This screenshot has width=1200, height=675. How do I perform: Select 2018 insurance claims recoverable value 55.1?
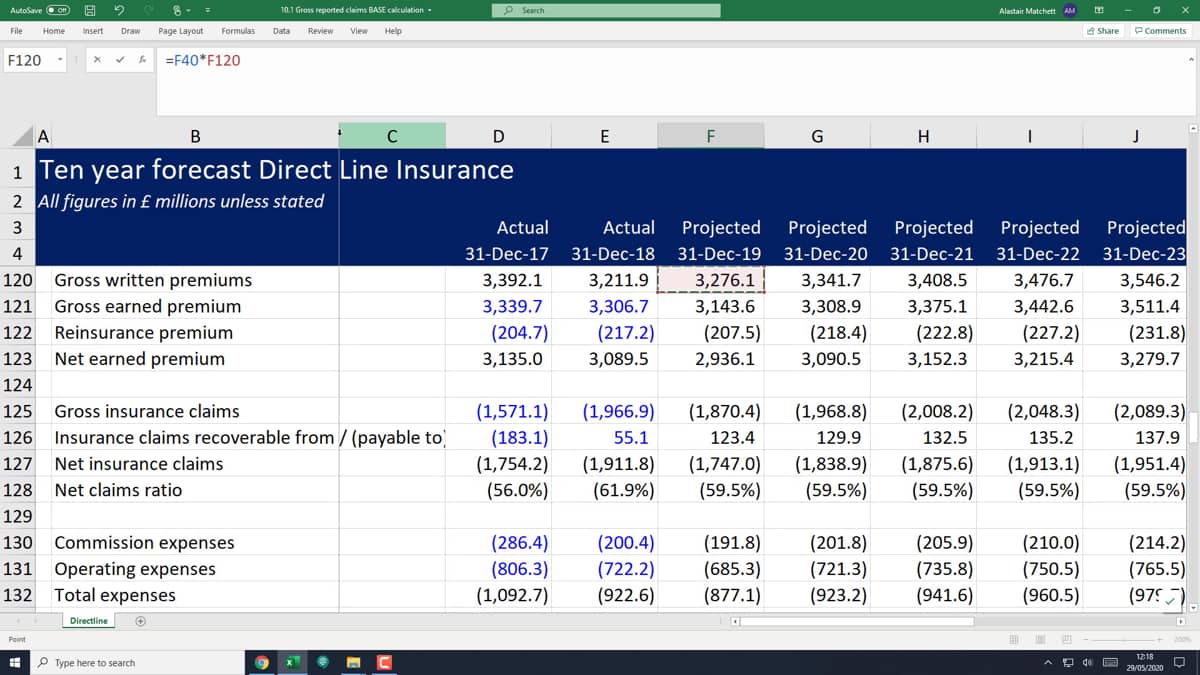pyautogui.click(x=605, y=437)
